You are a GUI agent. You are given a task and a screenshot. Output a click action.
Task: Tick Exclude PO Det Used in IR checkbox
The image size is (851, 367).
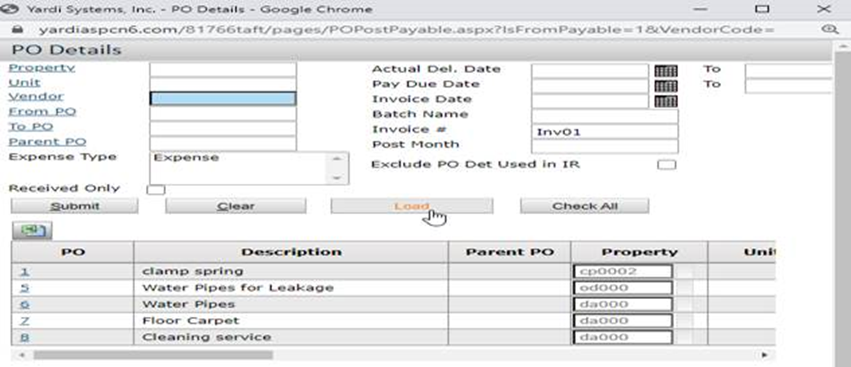tap(666, 164)
